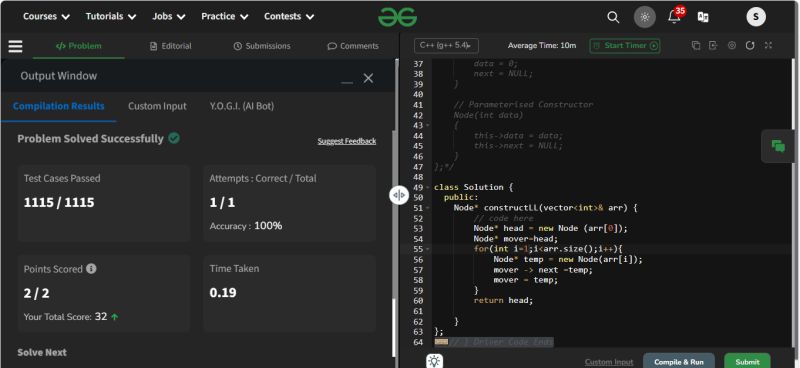Collapse code fold at line 55

(428, 249)
